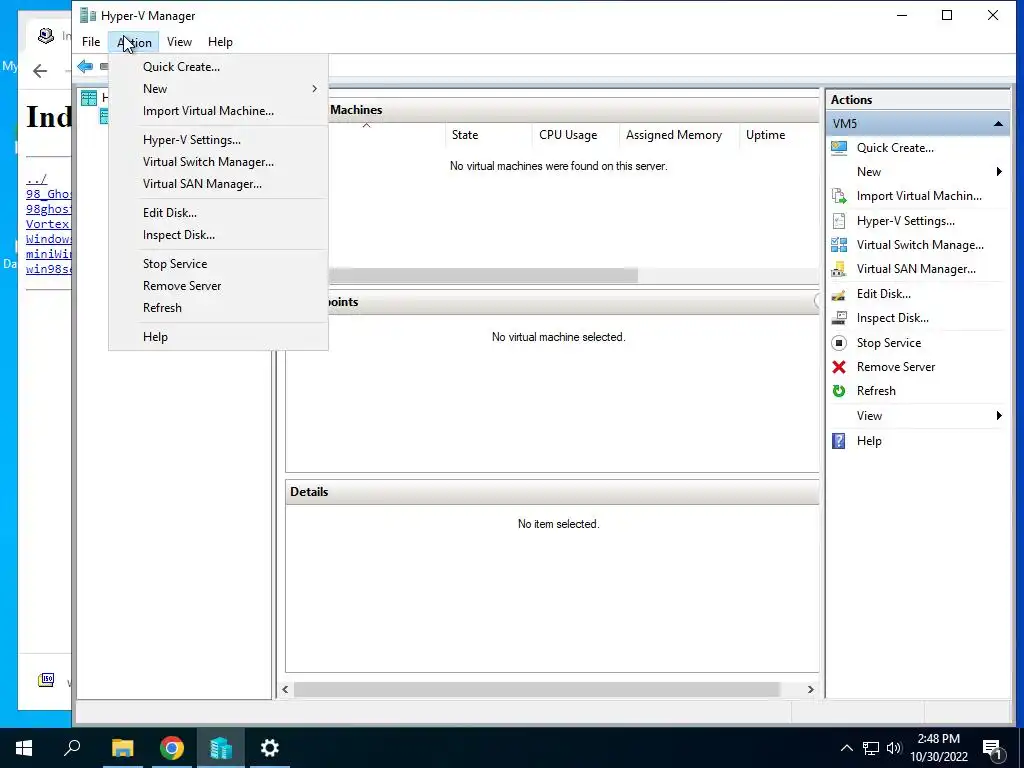Sort by State column header
Screen dimensions: 1024x768
click(x=488, y=135)
